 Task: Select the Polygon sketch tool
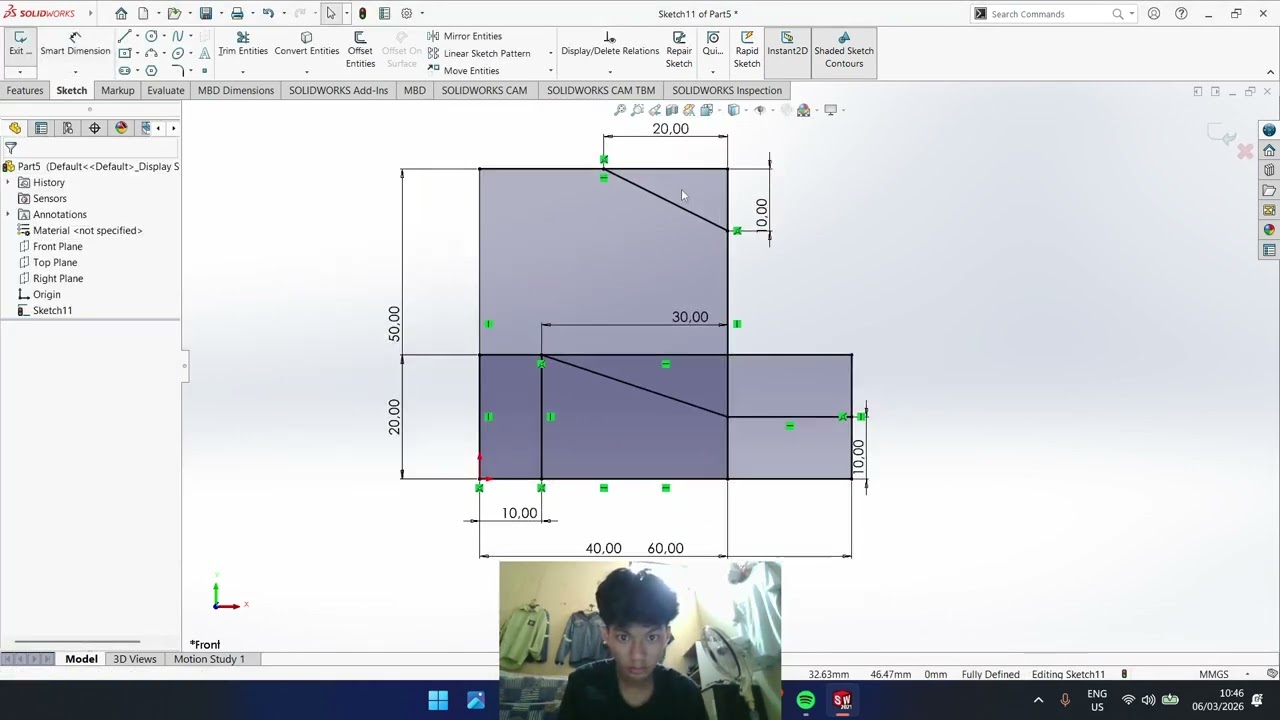coord(151,70)
